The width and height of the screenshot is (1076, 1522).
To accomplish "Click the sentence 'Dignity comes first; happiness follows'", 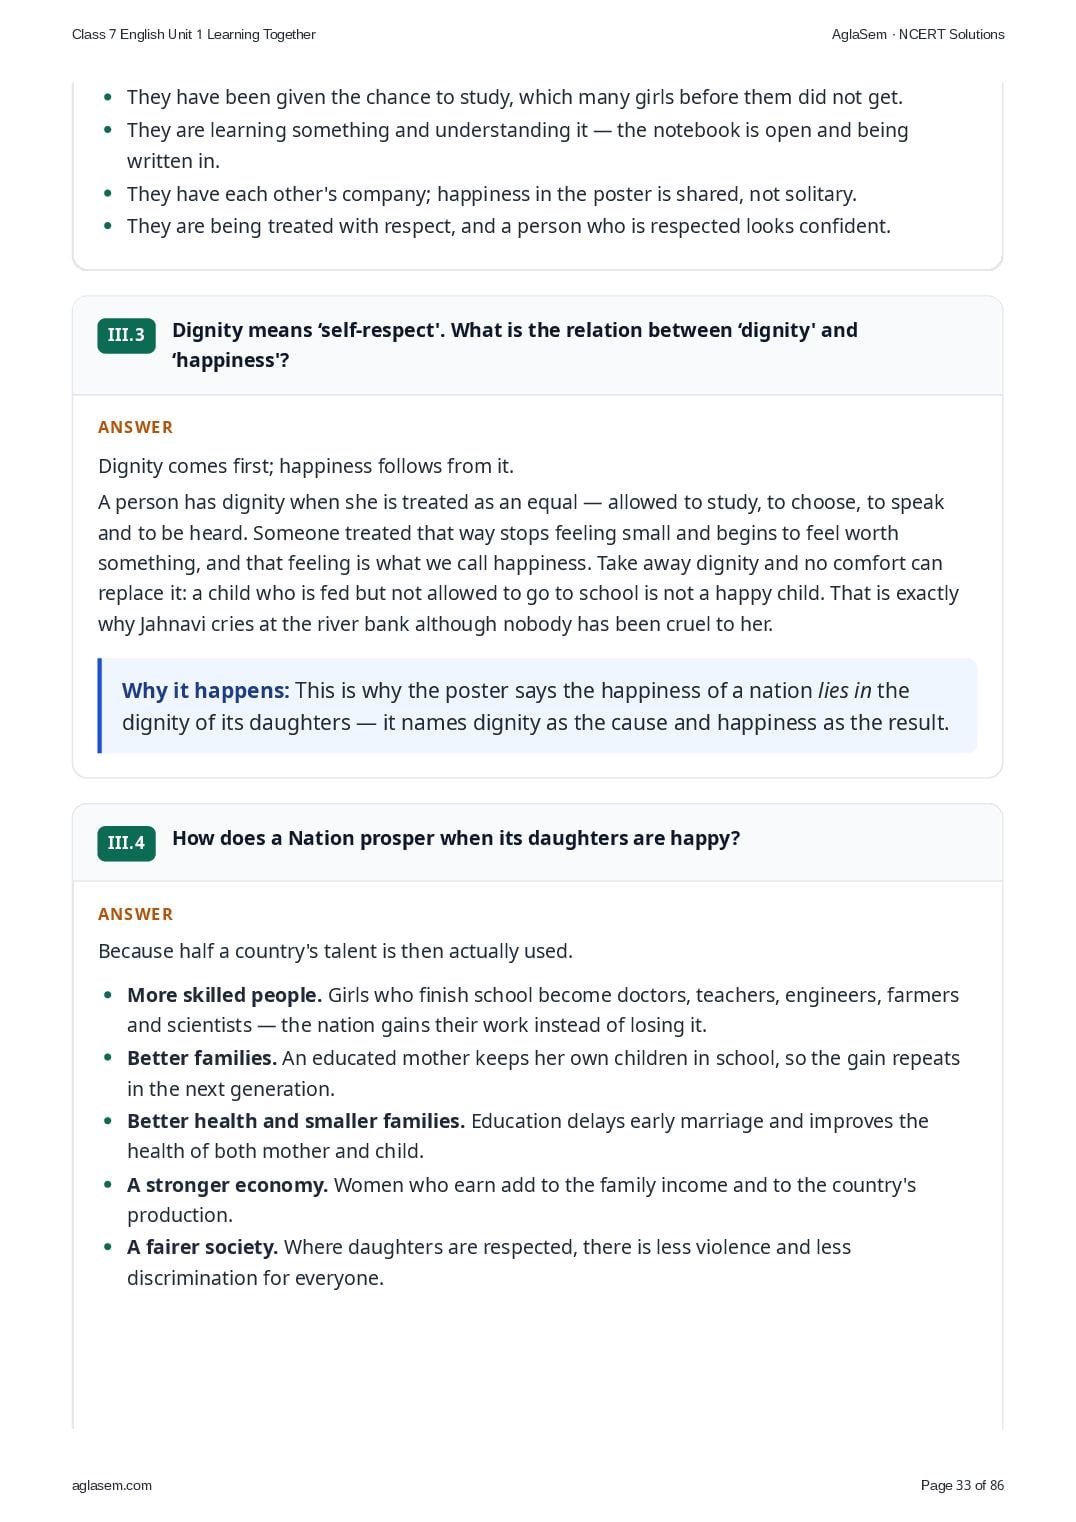I will tap(306, 466).
